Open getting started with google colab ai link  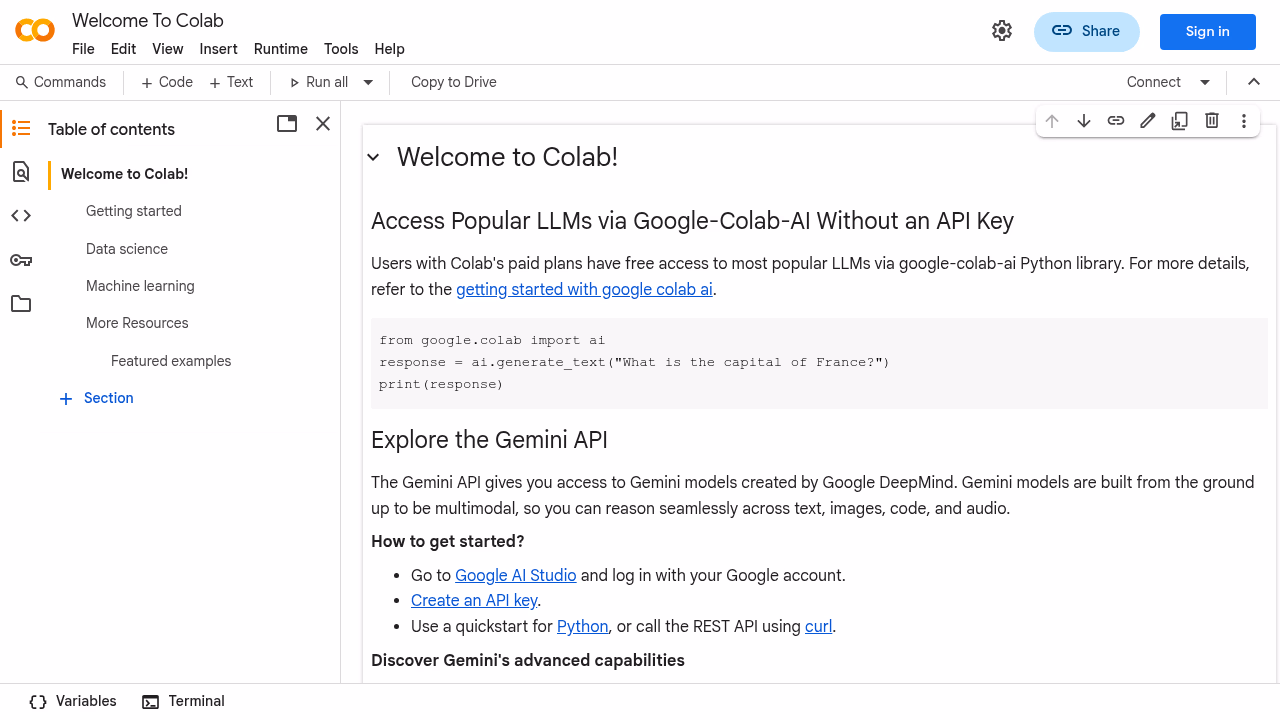tap(585, 289)
